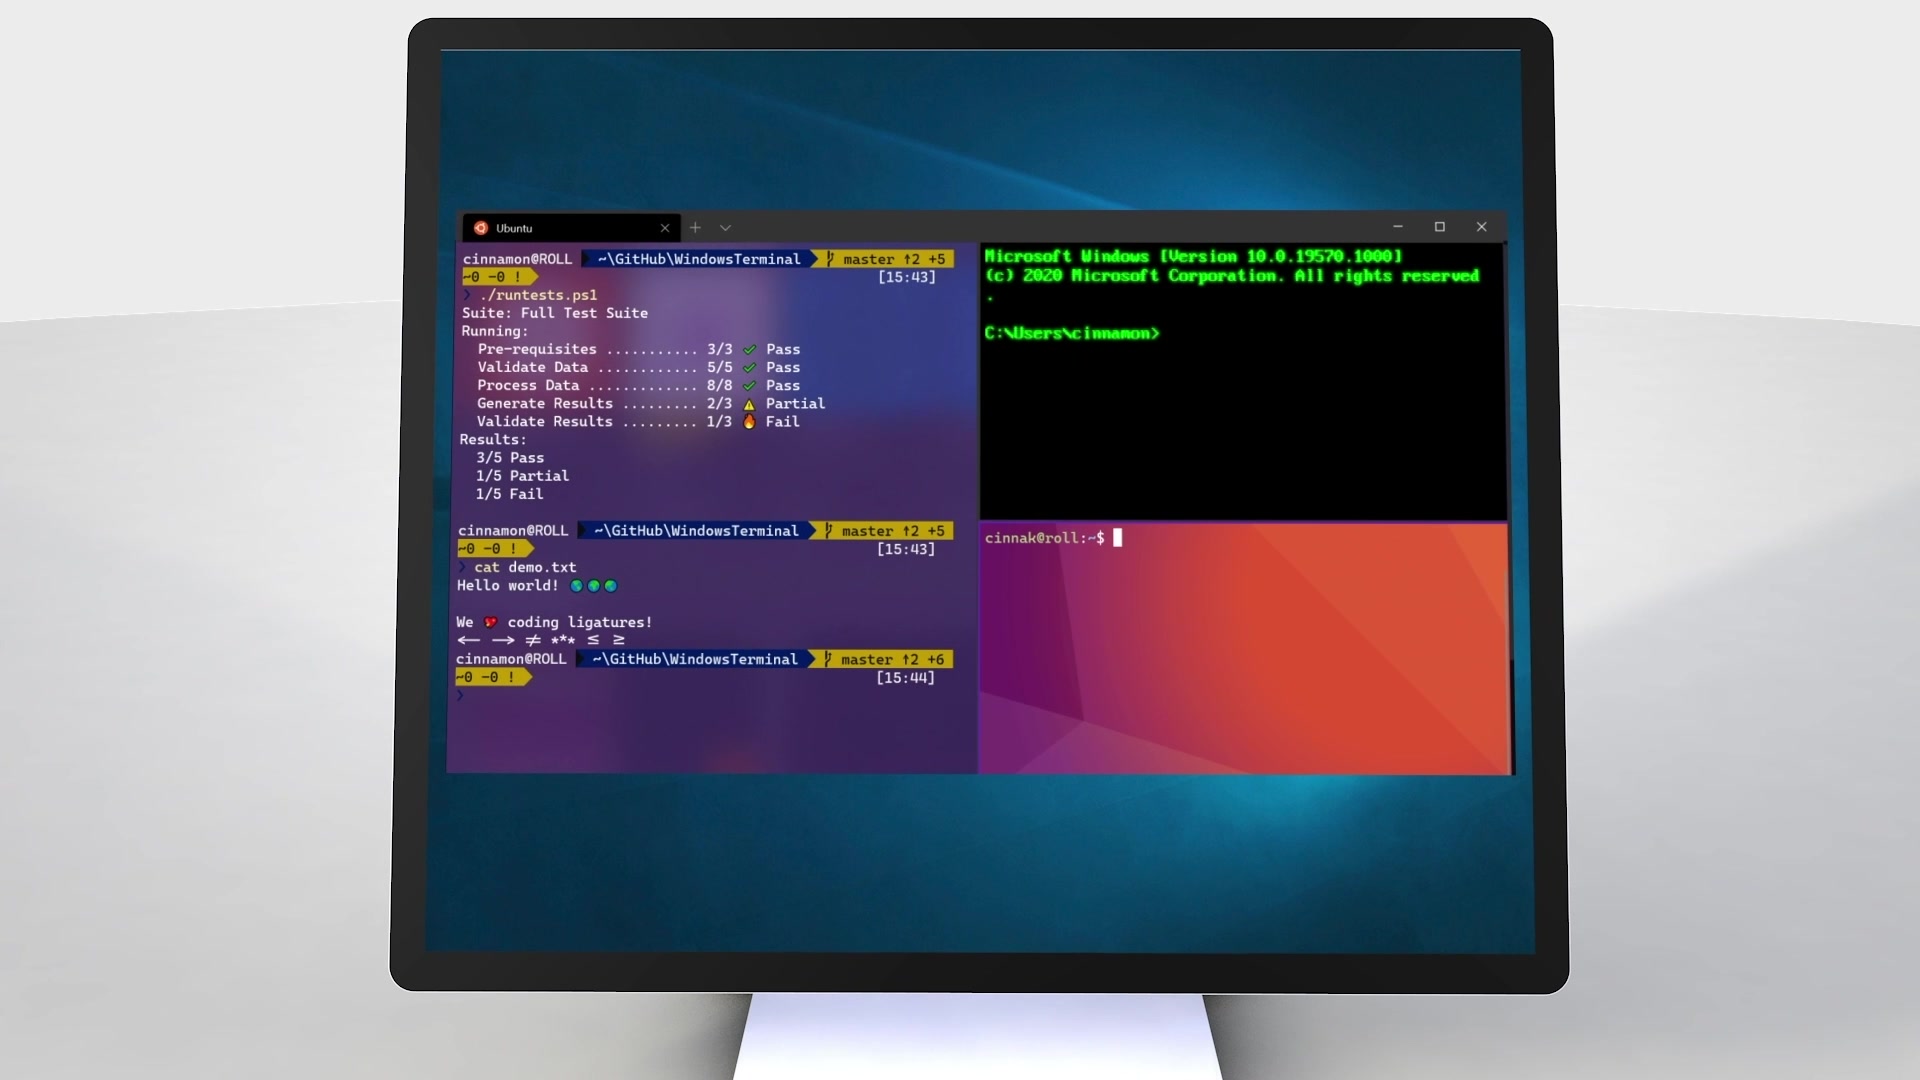Click the 'cat demo.txt' command
The image size is (1920, 1080).
[x=525, y=567]
